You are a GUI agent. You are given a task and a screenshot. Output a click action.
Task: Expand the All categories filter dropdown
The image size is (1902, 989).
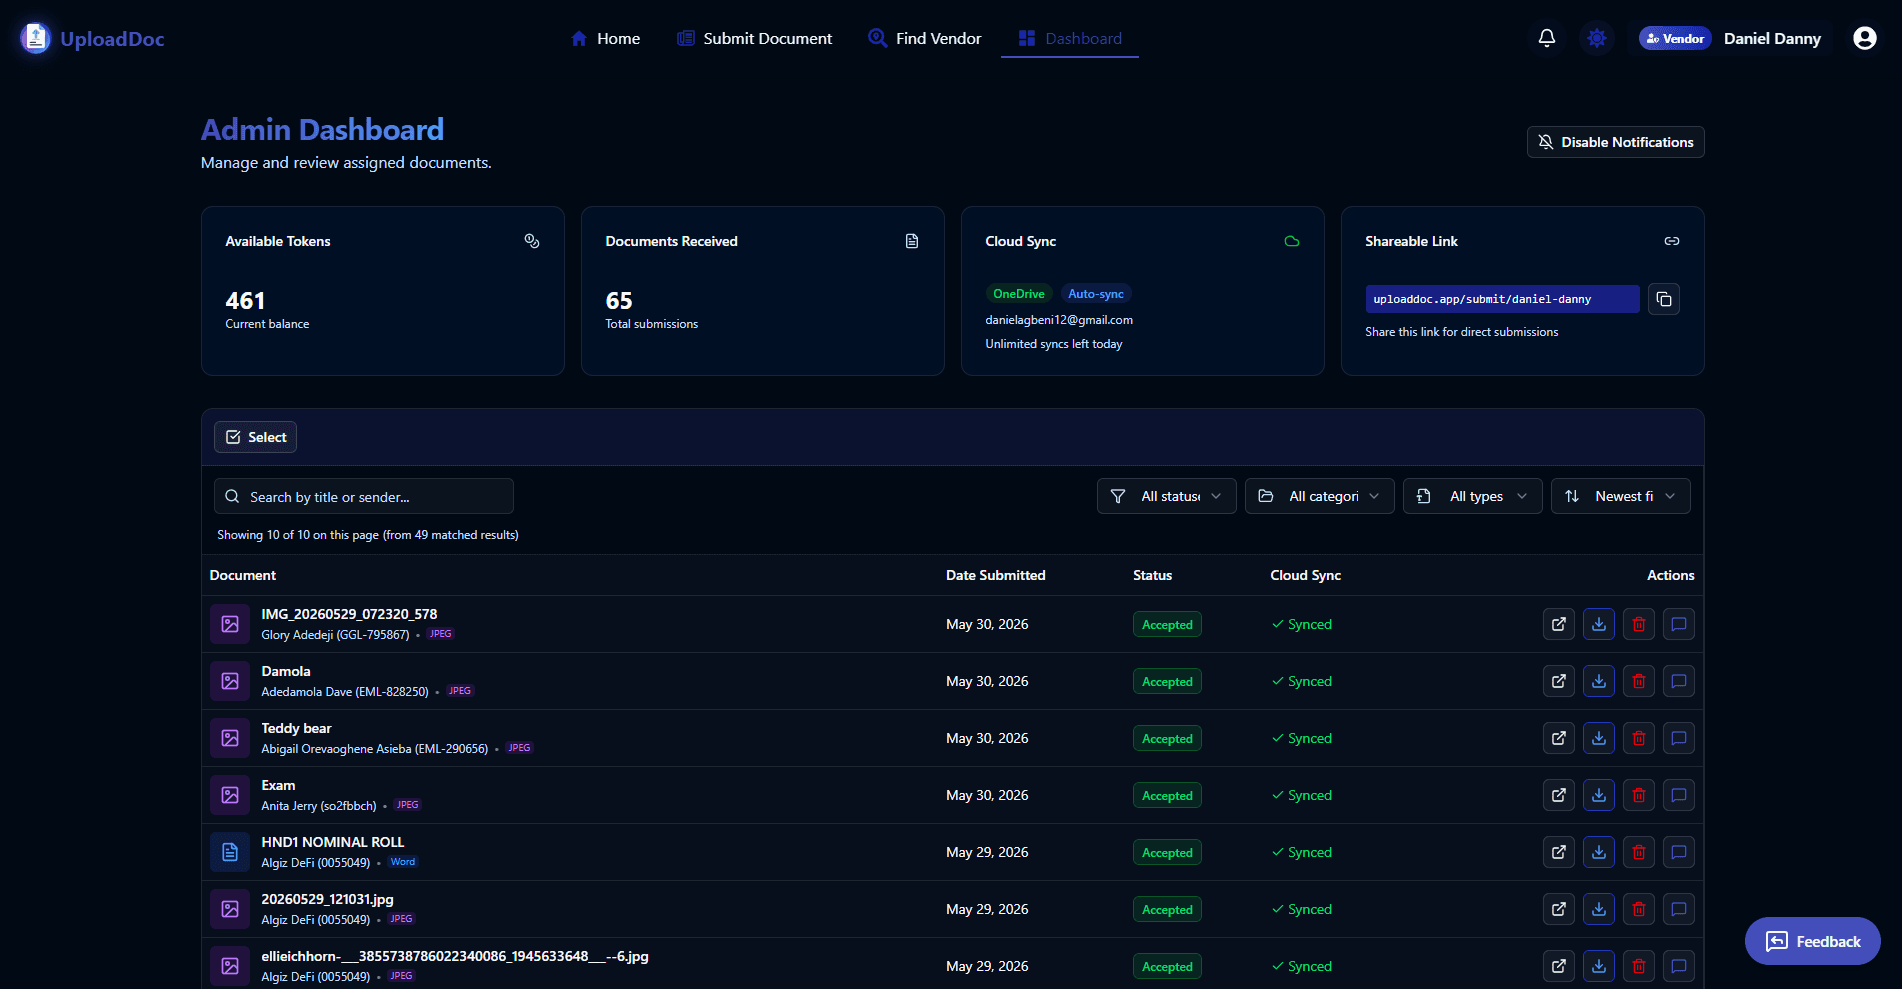[x=1319, y=496]
